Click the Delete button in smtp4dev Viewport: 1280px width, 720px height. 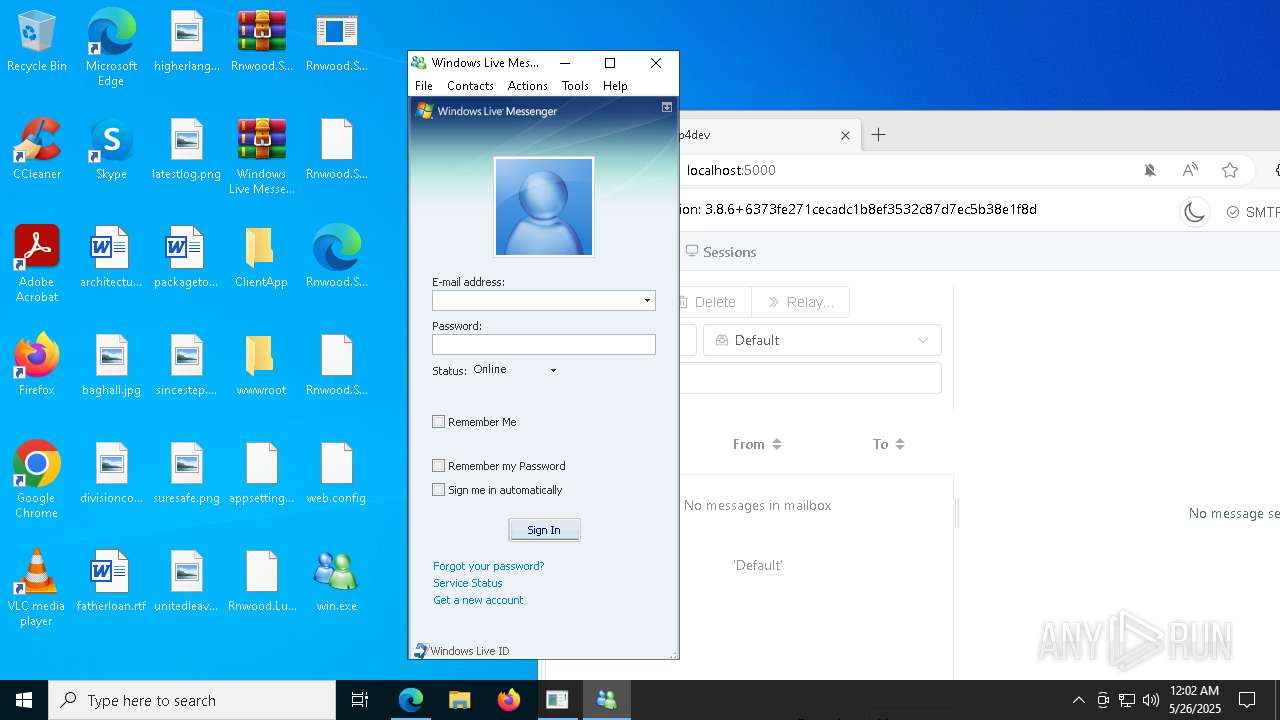point(714,302)
